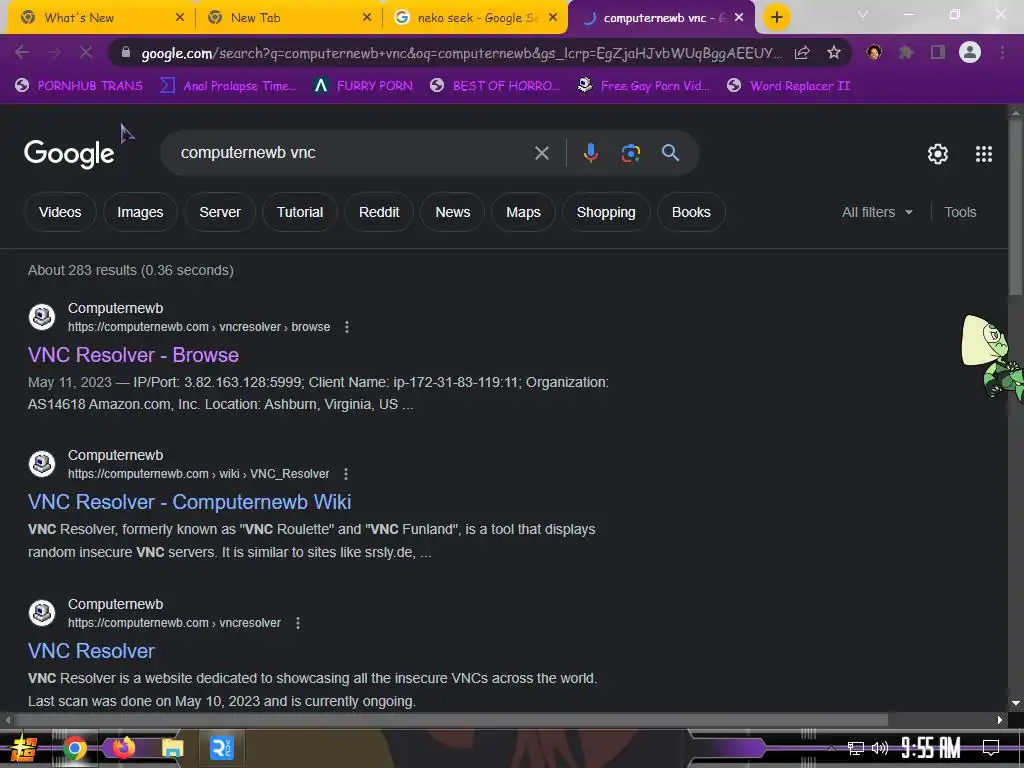1024x768 pixels.
Task: Open Chrome's three-dot menu
Action: point(1002,52)
